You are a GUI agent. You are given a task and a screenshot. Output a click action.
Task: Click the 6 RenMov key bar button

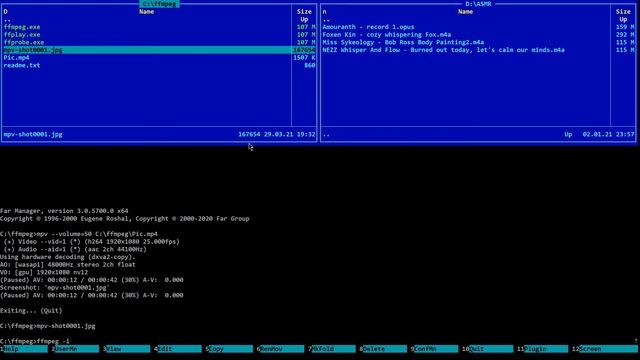tap(280, 349)
